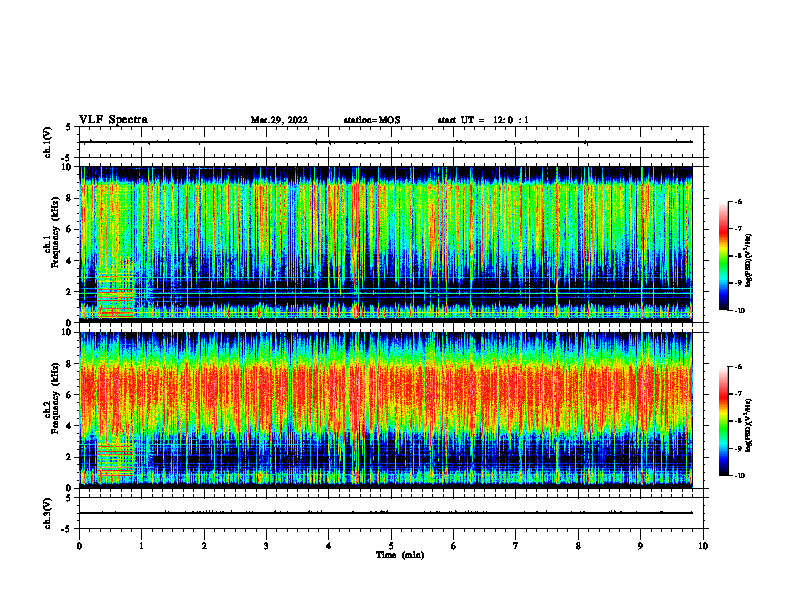Click the "-7" tick on ch.2 color bar

coord(739,394)
